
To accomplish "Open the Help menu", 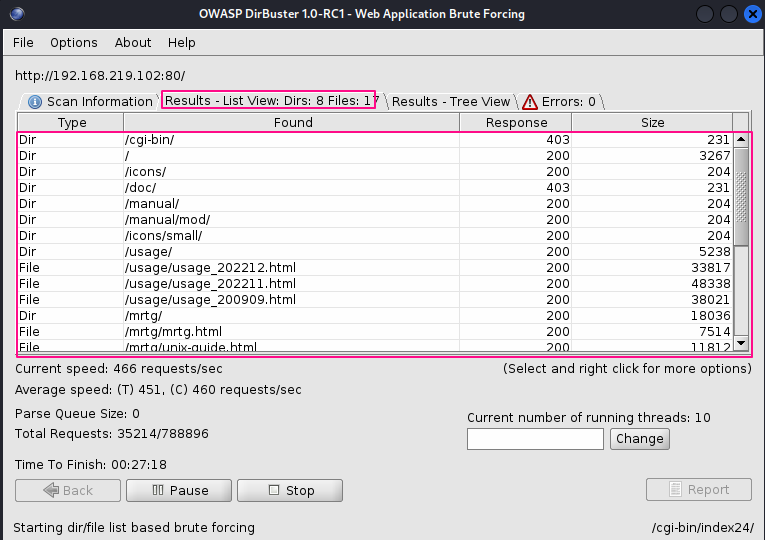I will [182, 43].
